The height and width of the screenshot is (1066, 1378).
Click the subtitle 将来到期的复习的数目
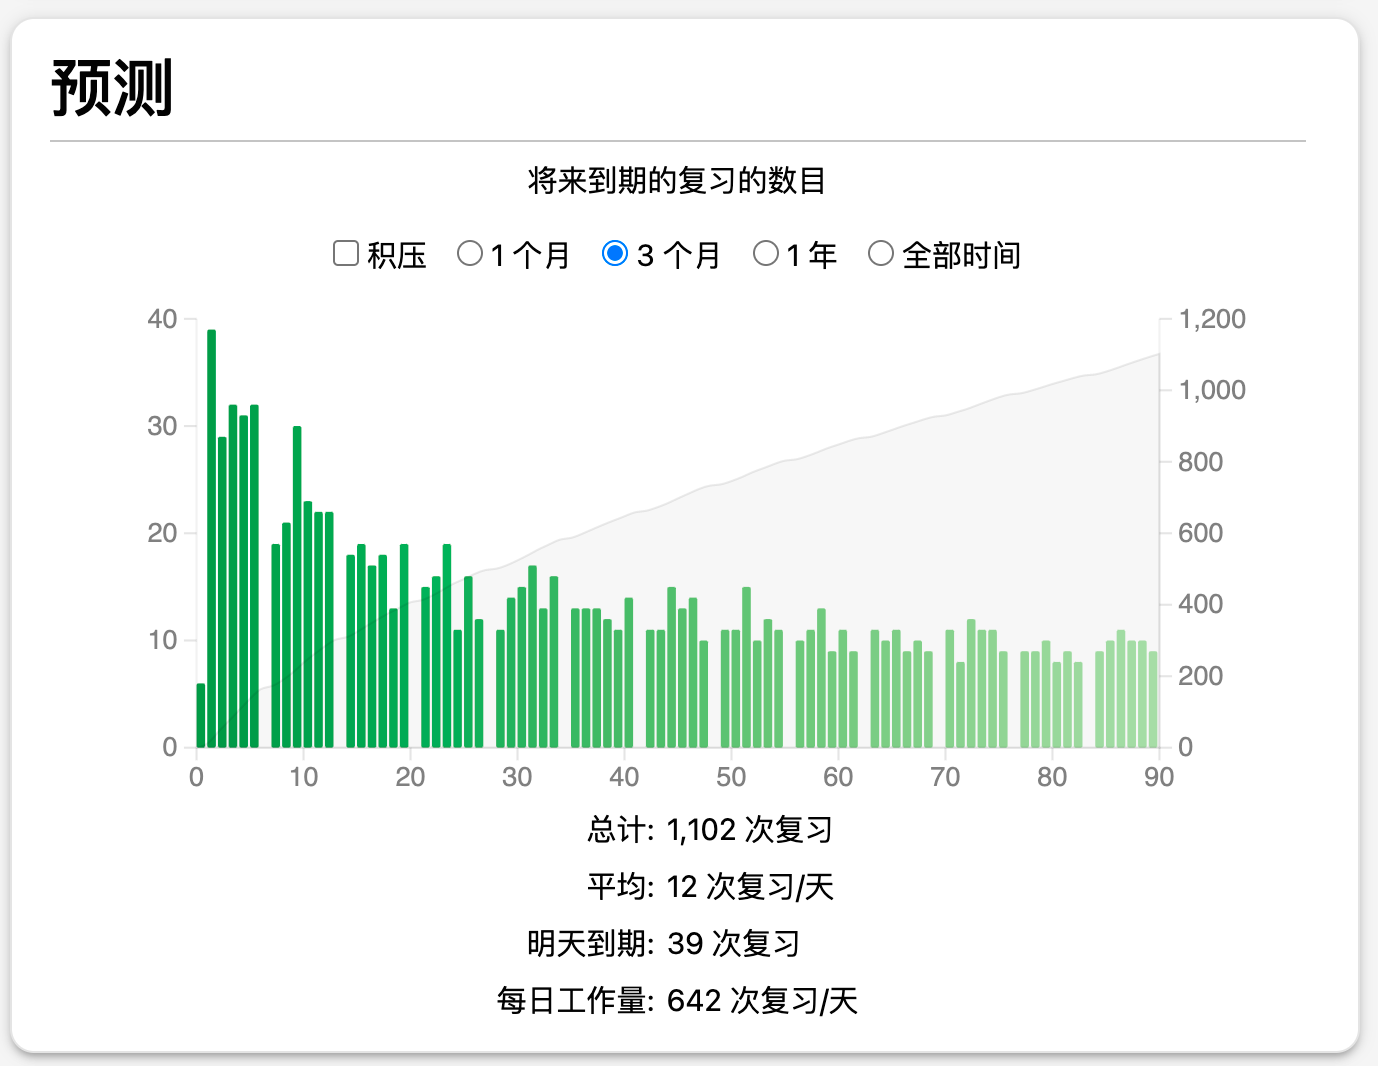677,181
